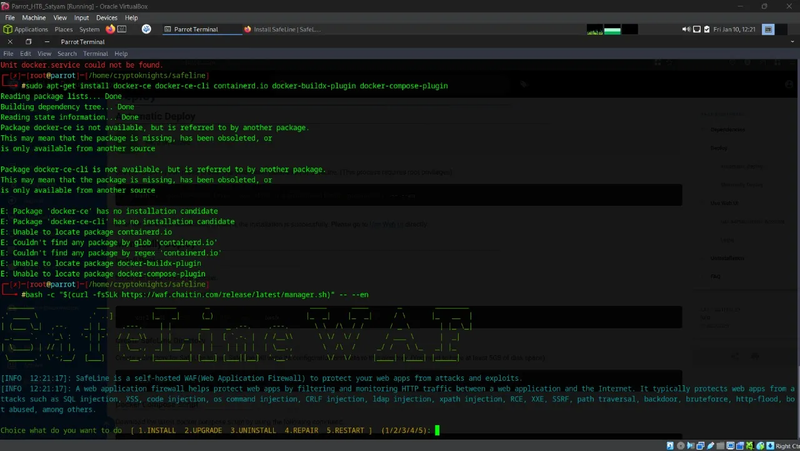Click the VirtualBox optical drive status icon
The height and width of the screenshot is (451, 800).
pos(680,446)
